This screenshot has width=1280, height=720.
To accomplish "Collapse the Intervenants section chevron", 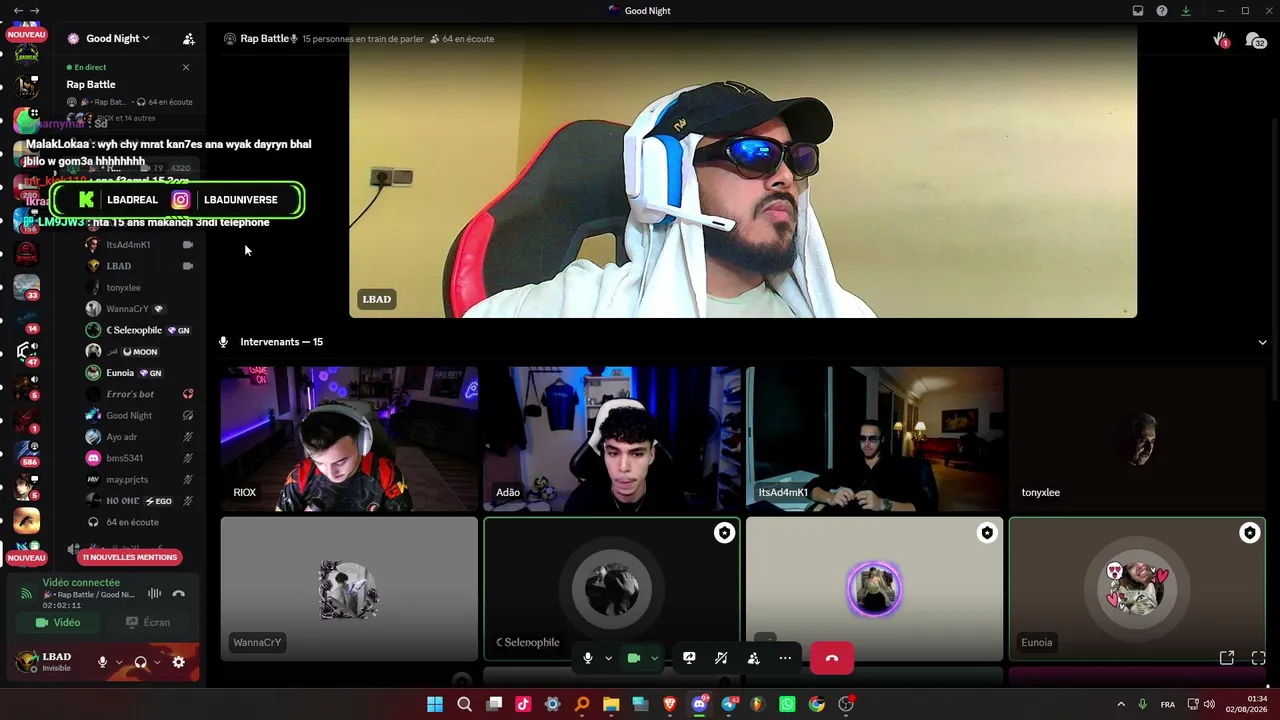I will (1262, 342).
